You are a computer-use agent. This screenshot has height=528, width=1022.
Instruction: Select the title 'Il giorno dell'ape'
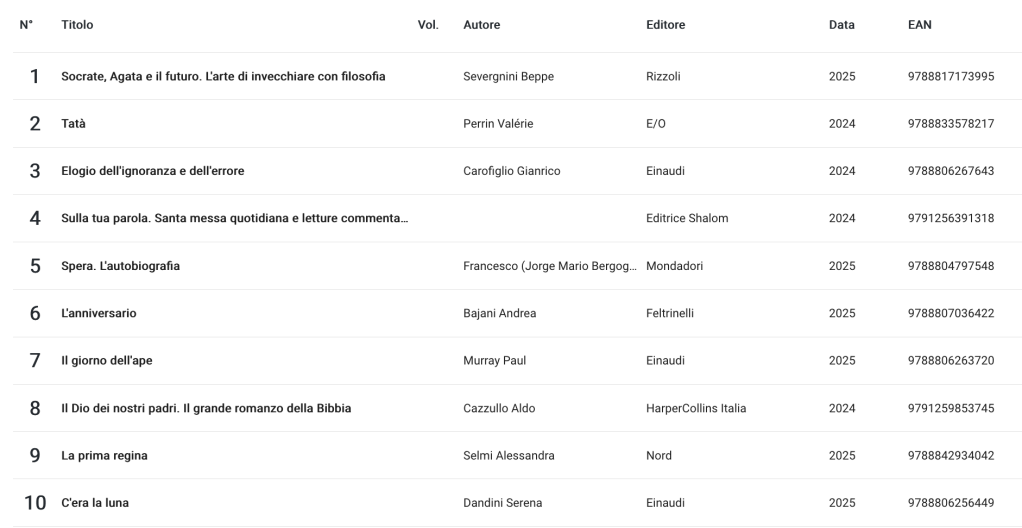[x=107, y=361]
